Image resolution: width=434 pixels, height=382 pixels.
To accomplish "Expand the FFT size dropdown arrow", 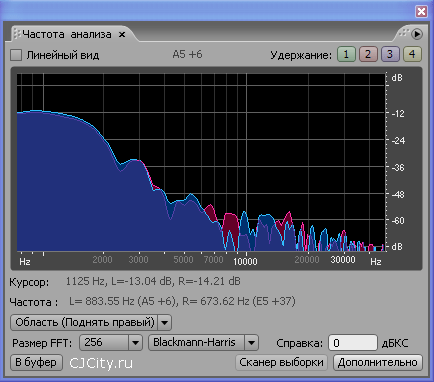I will click(135, 343).
